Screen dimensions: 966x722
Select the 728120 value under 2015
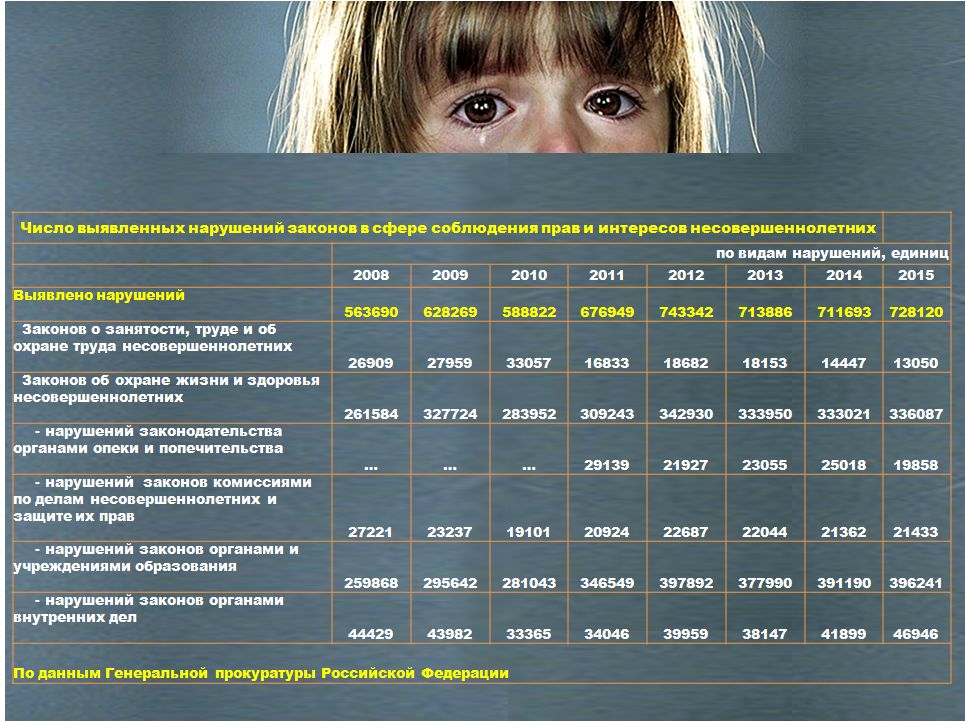[x=915, y=312]
